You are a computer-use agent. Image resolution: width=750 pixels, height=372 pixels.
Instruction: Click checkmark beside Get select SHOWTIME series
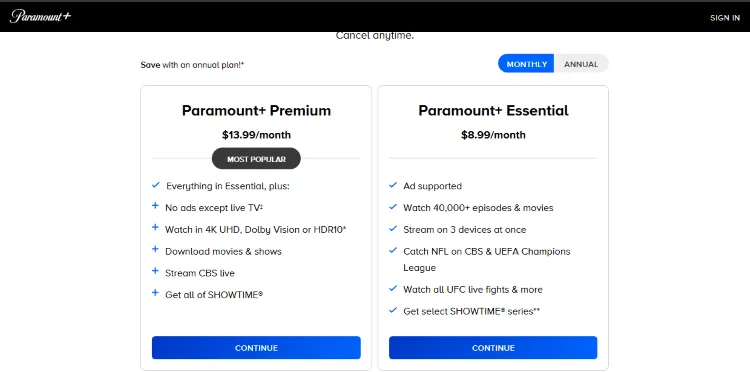(x=393, y=310)
